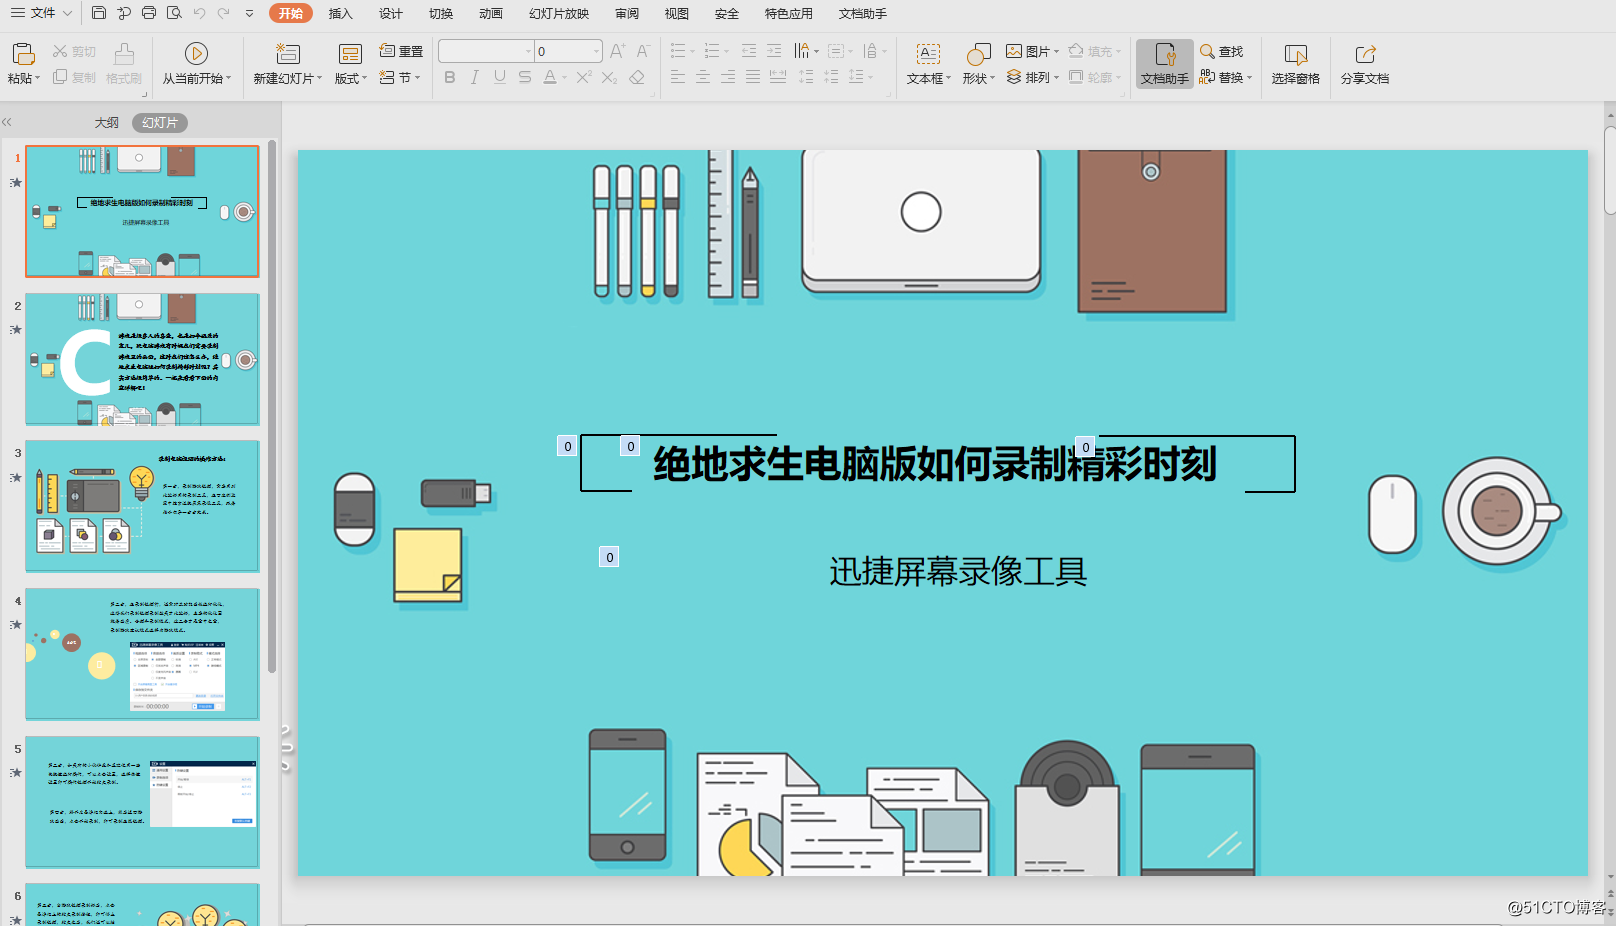
Task: Click the bulleted list icon
Action: [x=678, y=51]
